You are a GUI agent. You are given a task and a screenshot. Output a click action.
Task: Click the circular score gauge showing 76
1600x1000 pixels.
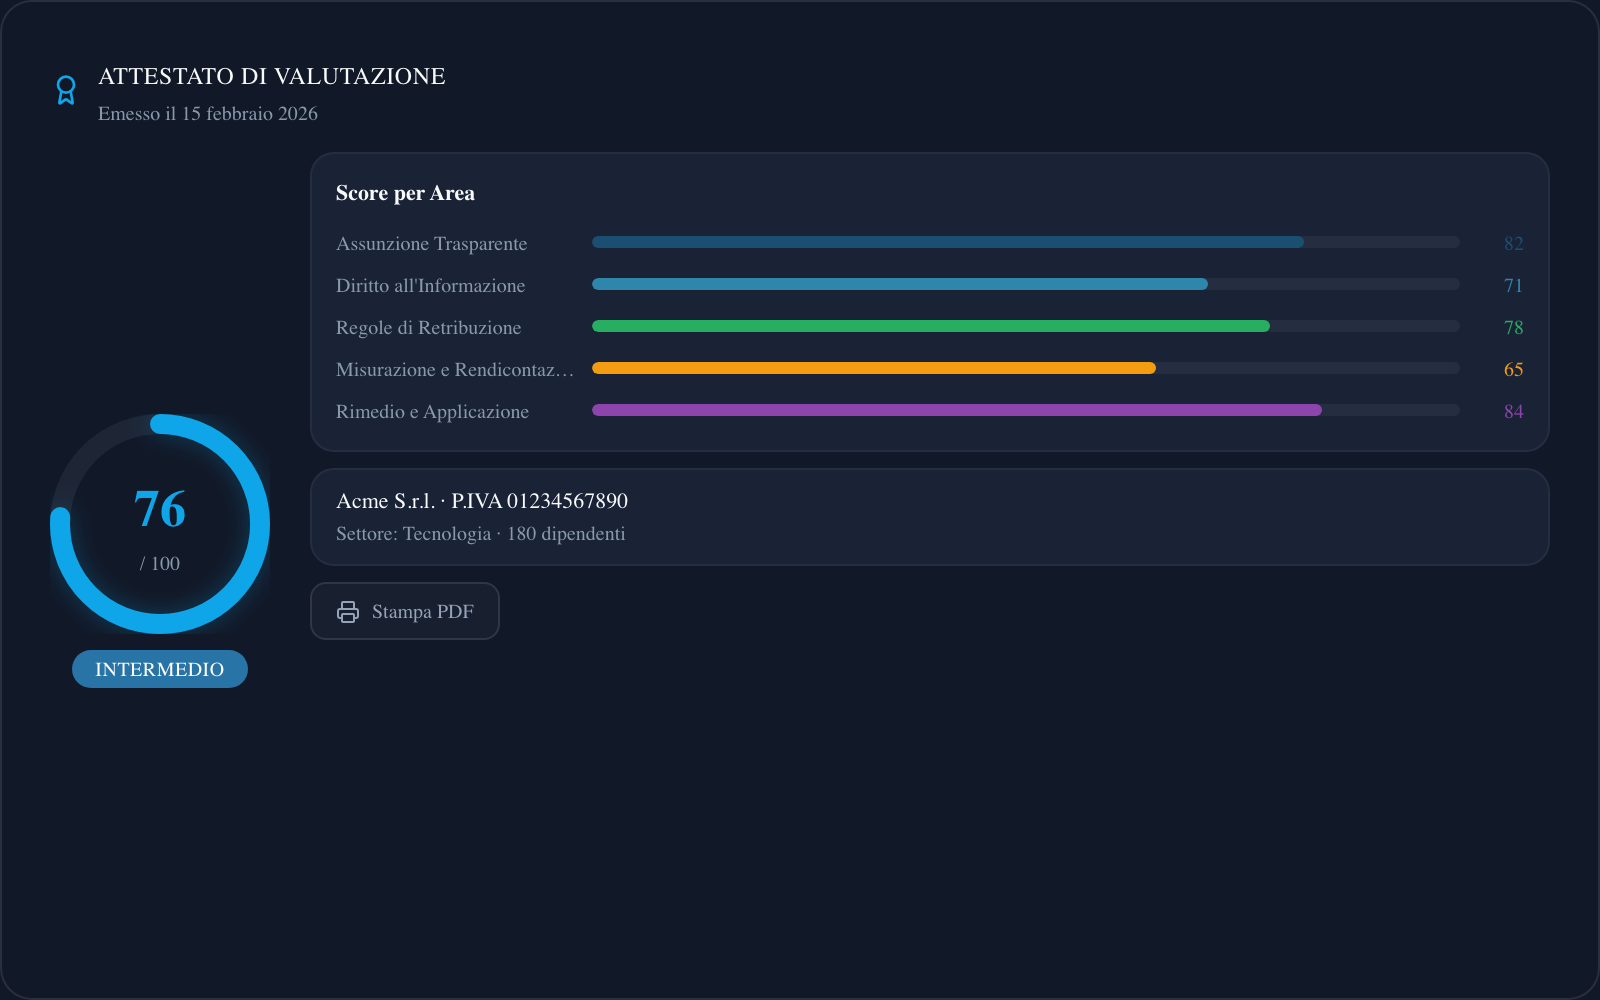pos(160,524)
